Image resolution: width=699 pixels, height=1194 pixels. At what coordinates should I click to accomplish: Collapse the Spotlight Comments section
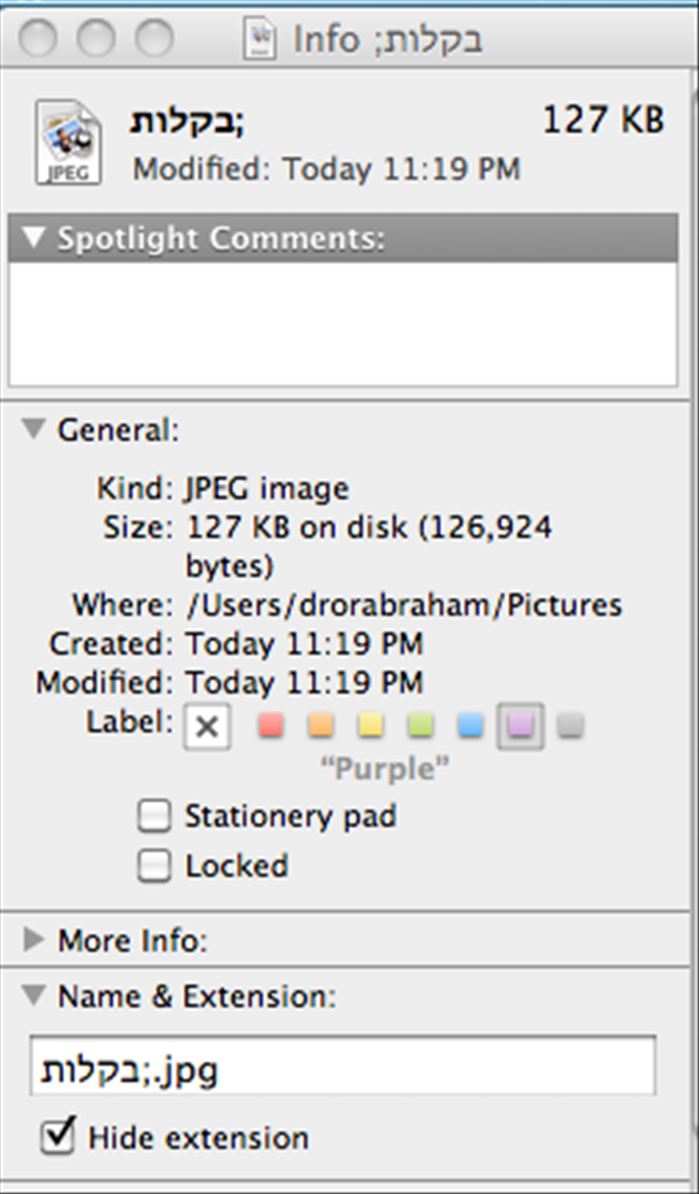[34, 238]
